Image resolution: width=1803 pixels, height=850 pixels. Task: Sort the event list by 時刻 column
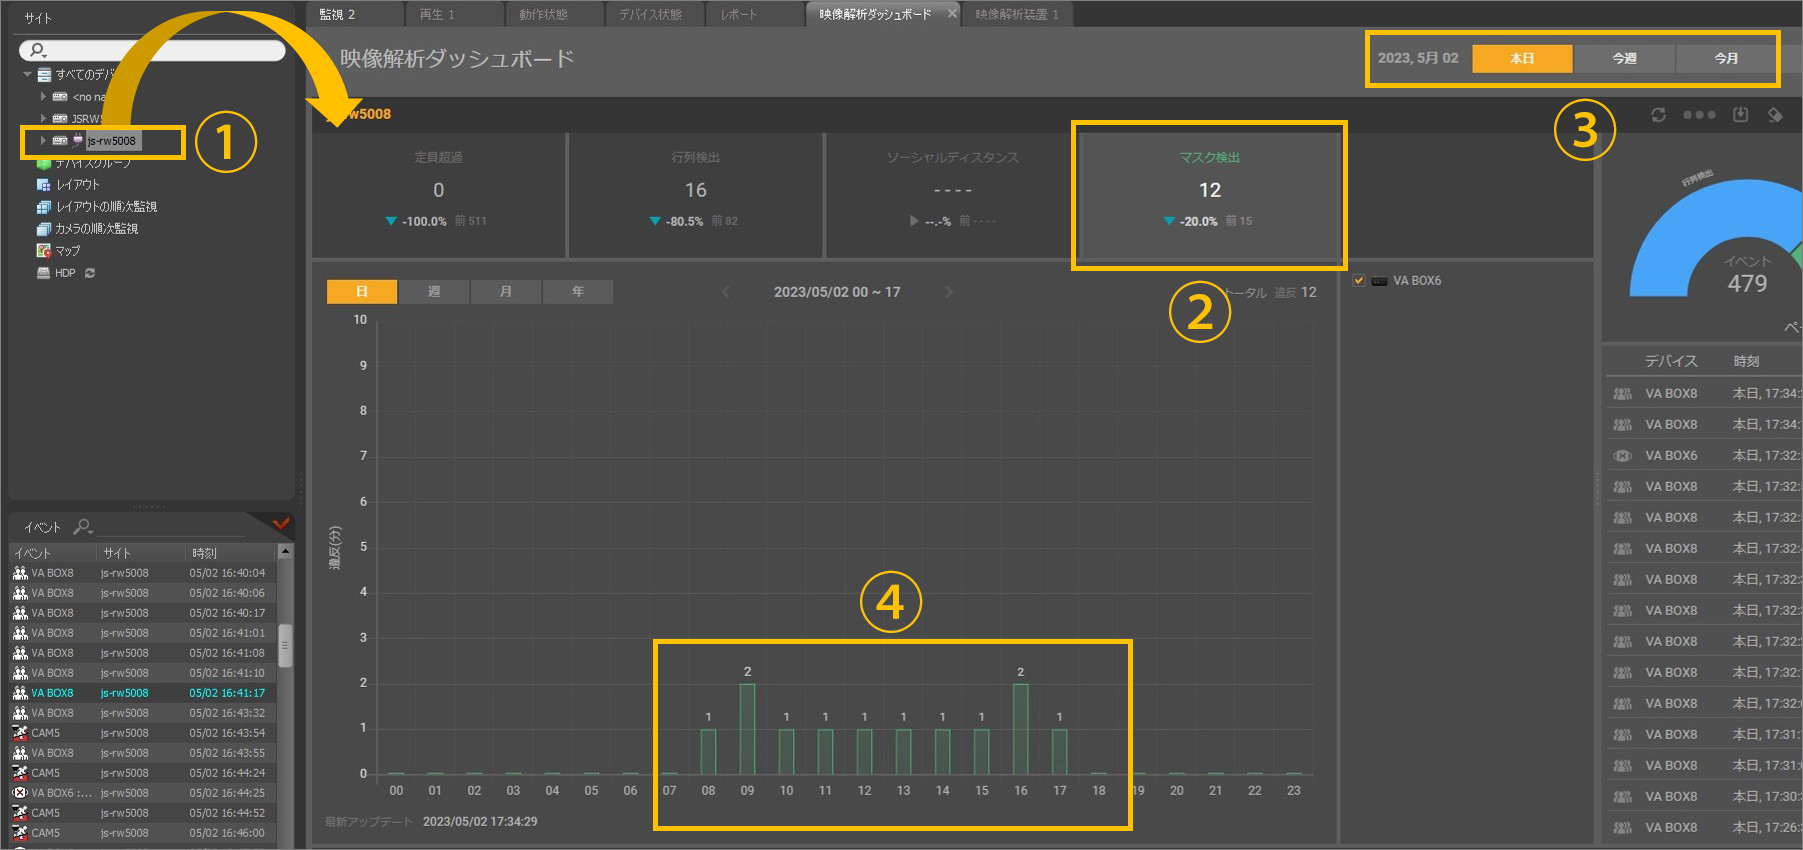click(231, 553)
